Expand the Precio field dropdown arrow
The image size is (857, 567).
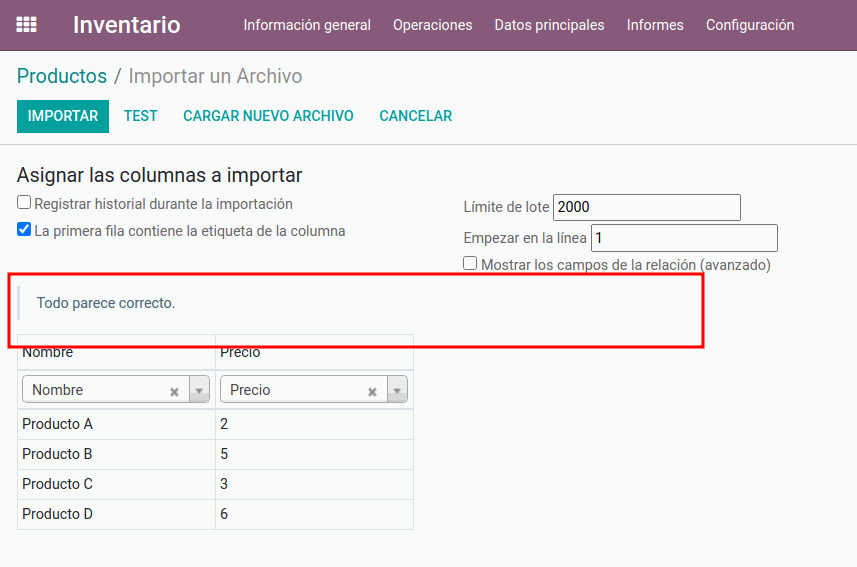tap(397, 390)
